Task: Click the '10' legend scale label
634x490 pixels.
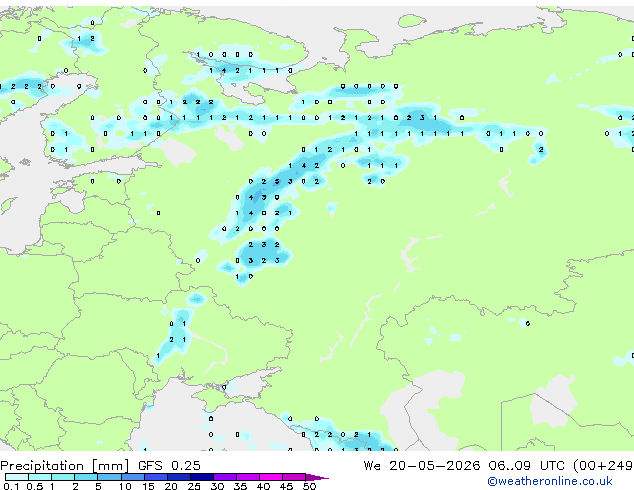Action: coord(125,486)
